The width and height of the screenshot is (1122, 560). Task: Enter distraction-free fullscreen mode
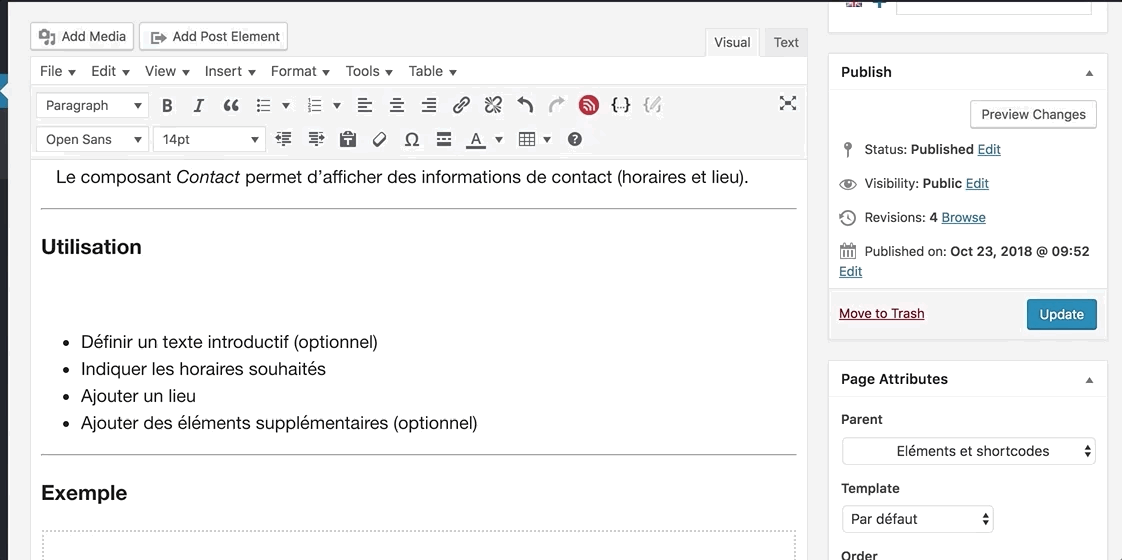pyautogui.click(x=788, y=103)
